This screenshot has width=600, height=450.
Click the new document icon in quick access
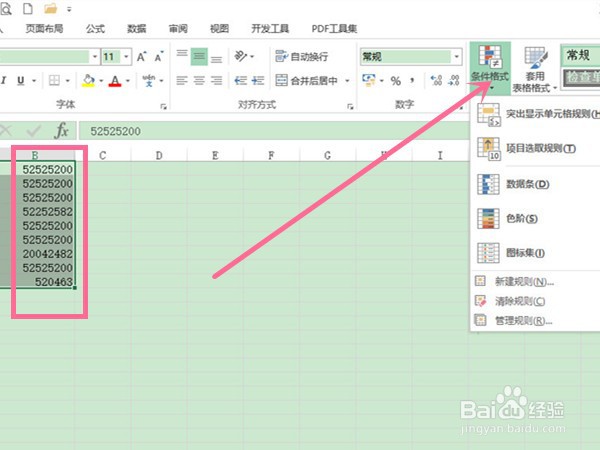click(x=28, y=8)
